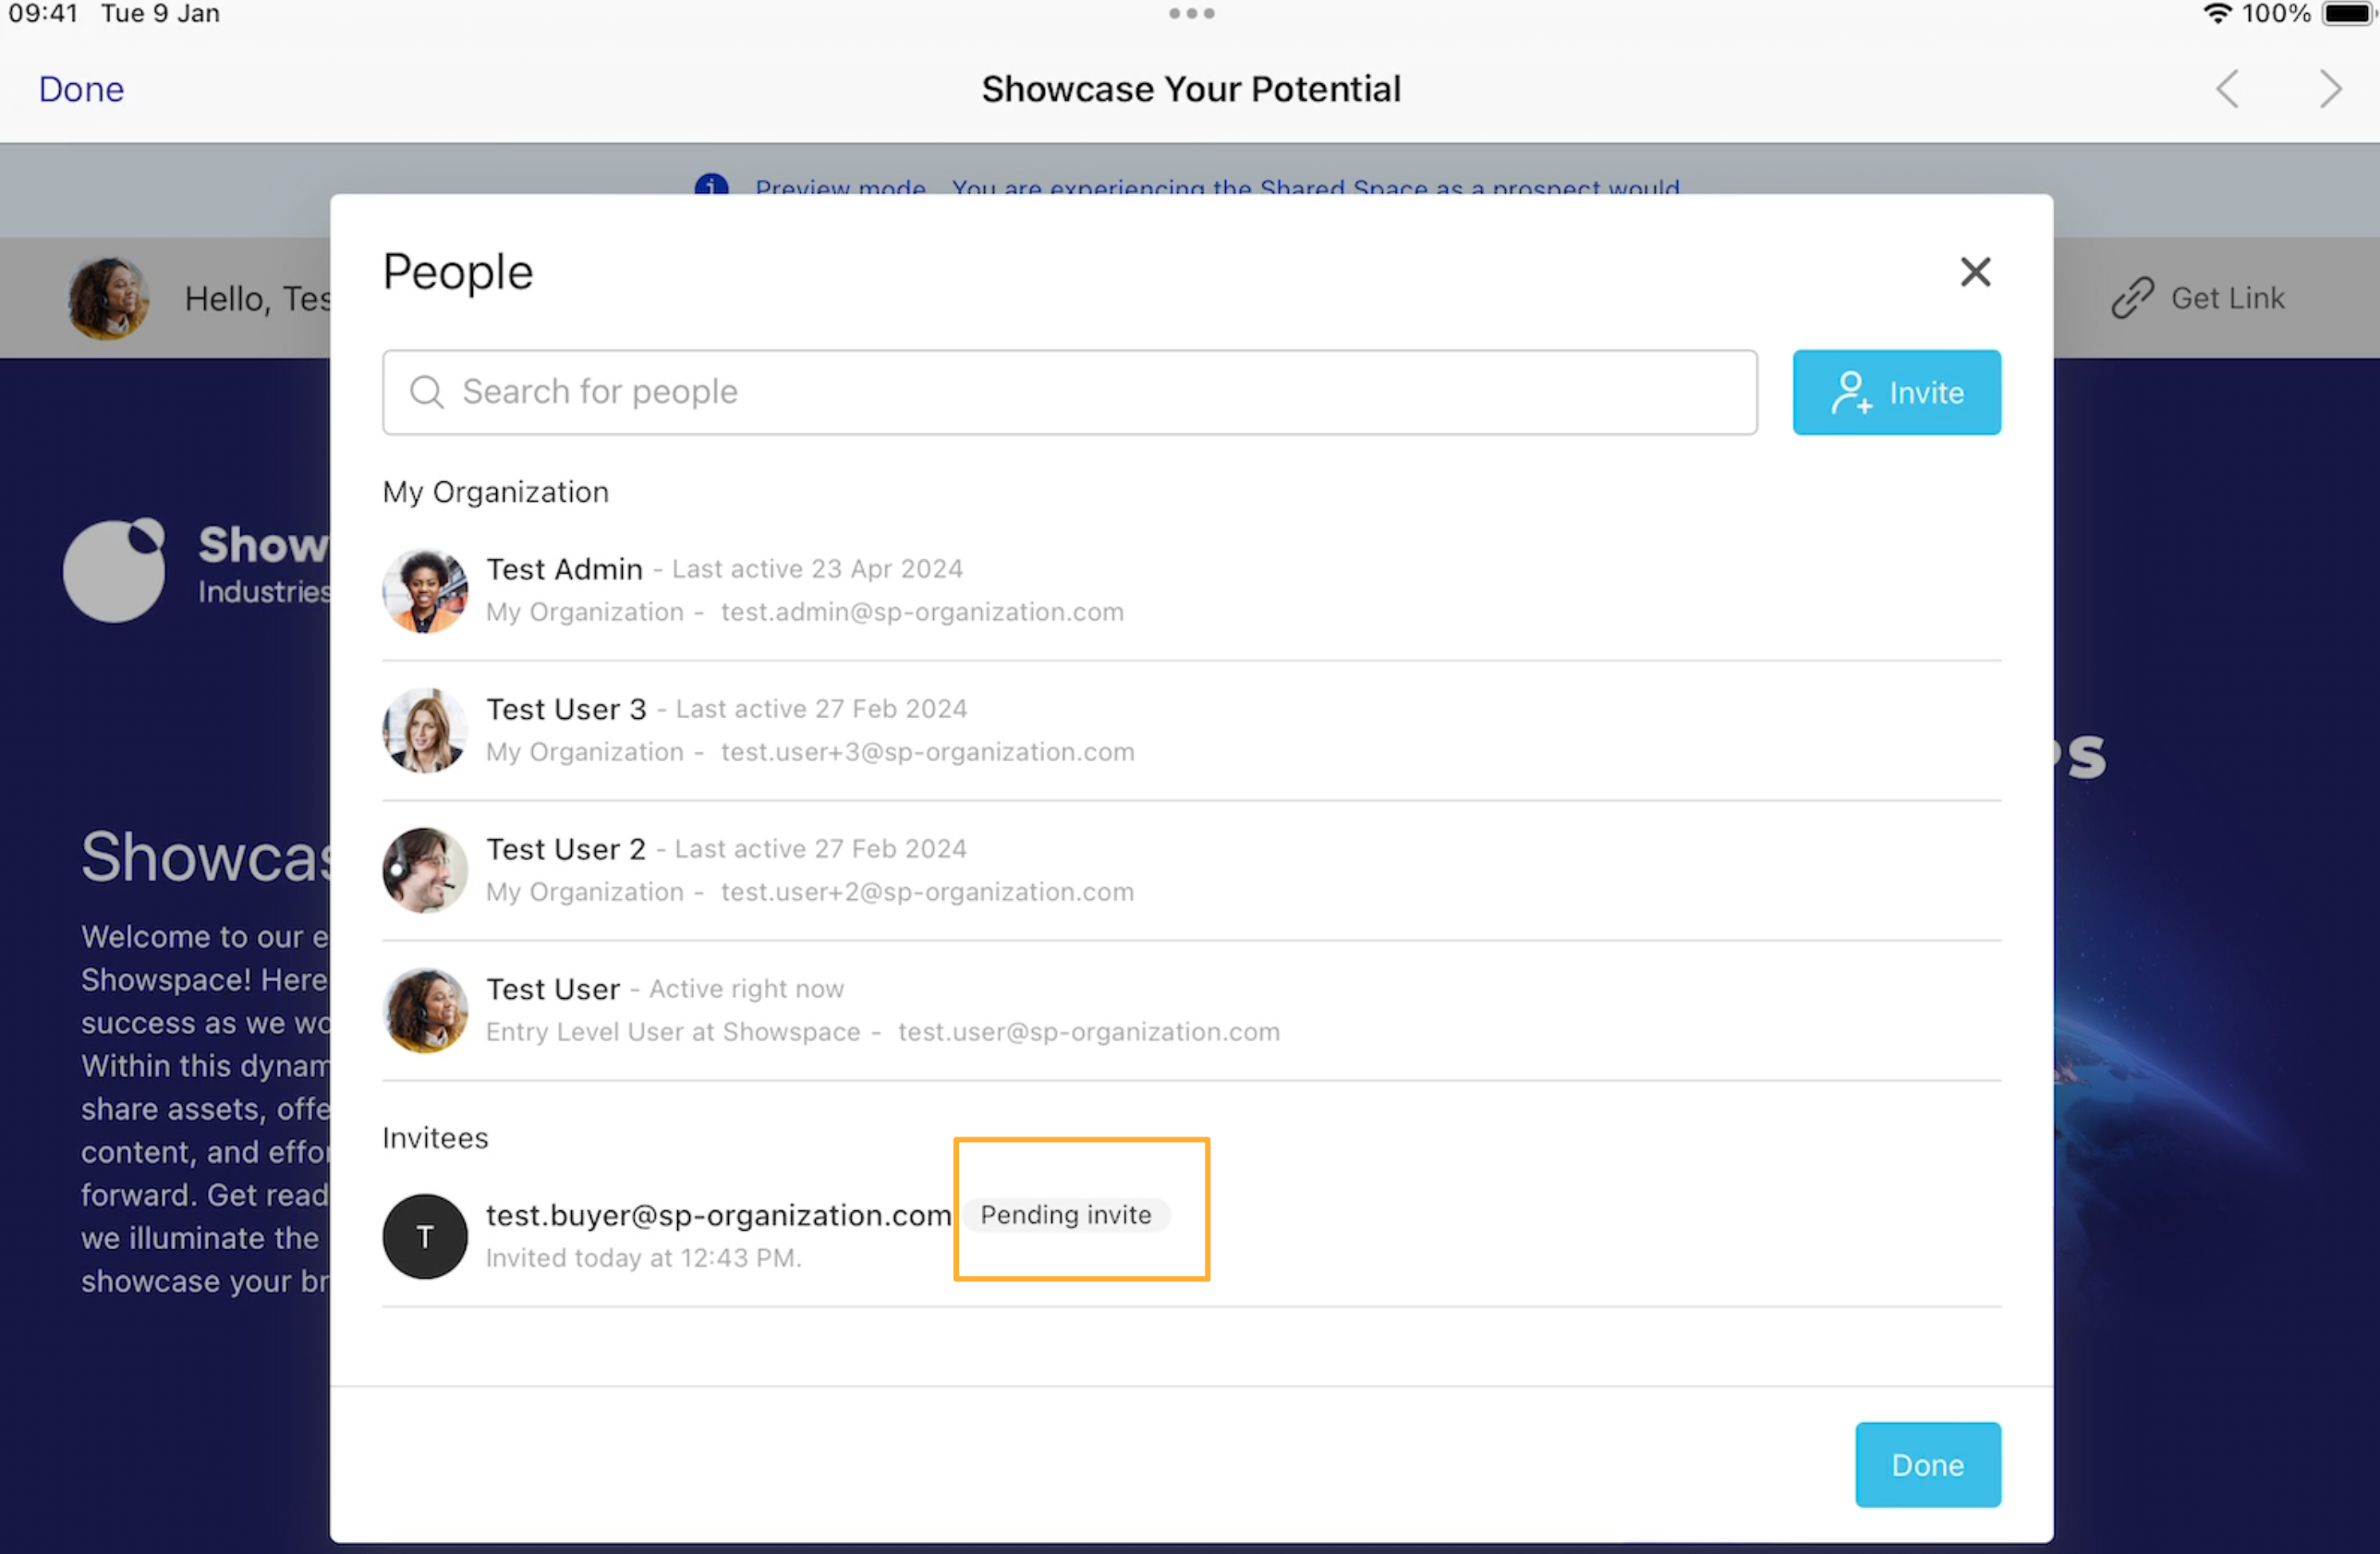Go to previous page with left chevron
The height and width of the screenshot is (1554, 2380).
point(2227,89)
